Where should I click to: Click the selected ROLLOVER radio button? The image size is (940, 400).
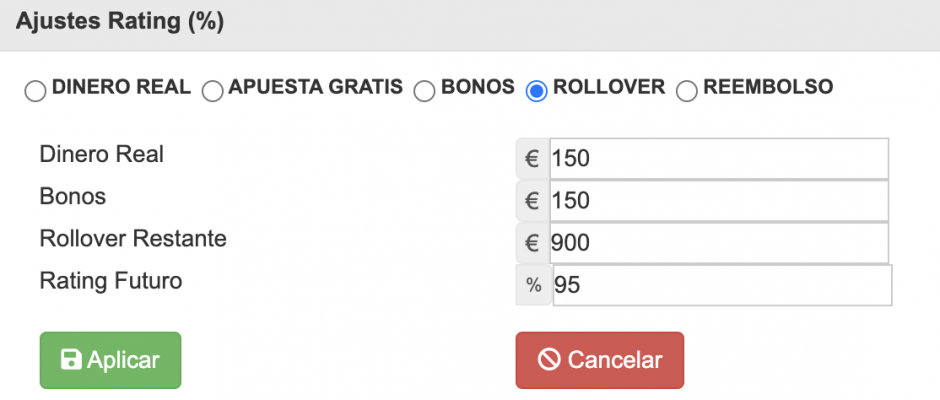(537, 91)
